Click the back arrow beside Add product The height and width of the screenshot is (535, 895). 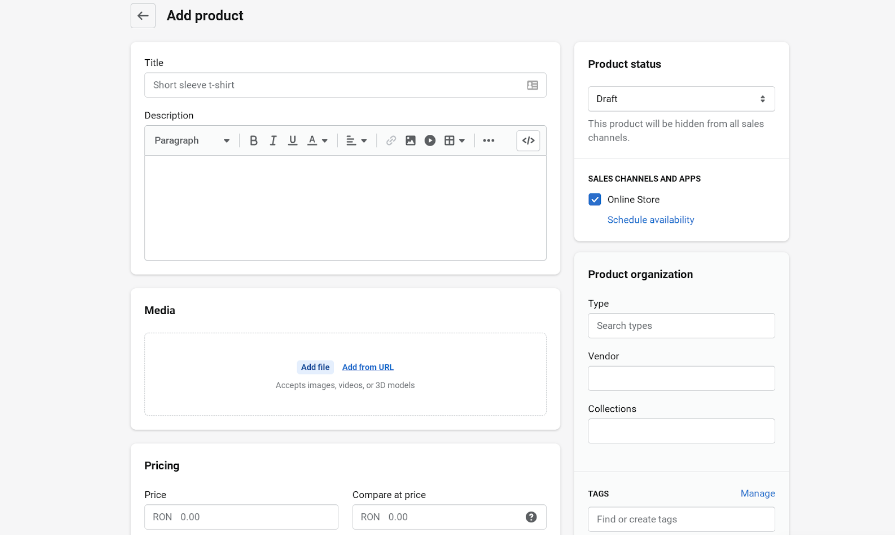click(143, 16)
